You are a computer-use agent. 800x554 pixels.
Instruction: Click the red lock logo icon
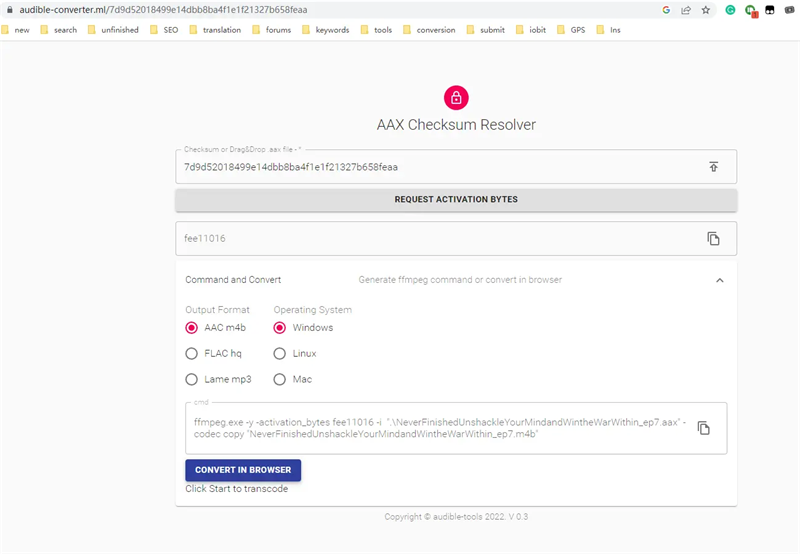456,97
